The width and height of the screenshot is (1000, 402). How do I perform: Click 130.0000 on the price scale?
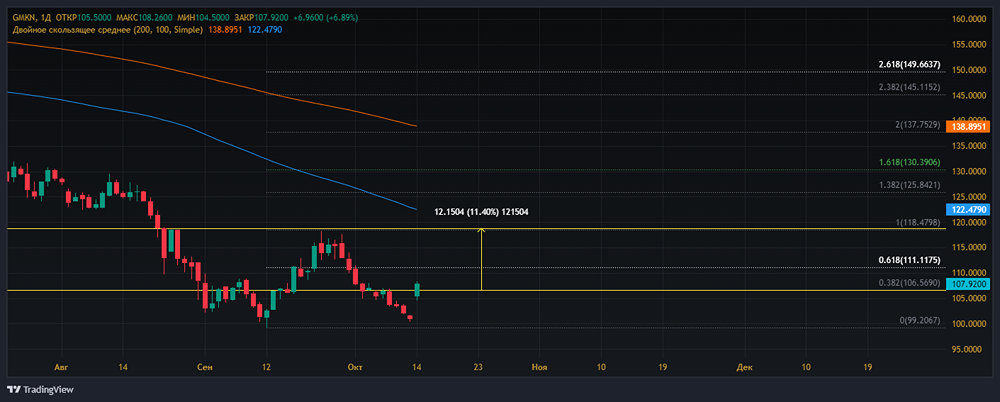click(x=967, y=172)
